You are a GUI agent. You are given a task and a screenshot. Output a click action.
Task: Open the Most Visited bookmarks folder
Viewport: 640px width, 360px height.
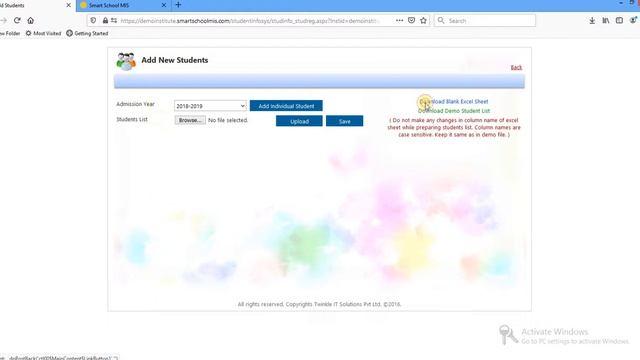(43, 33)
